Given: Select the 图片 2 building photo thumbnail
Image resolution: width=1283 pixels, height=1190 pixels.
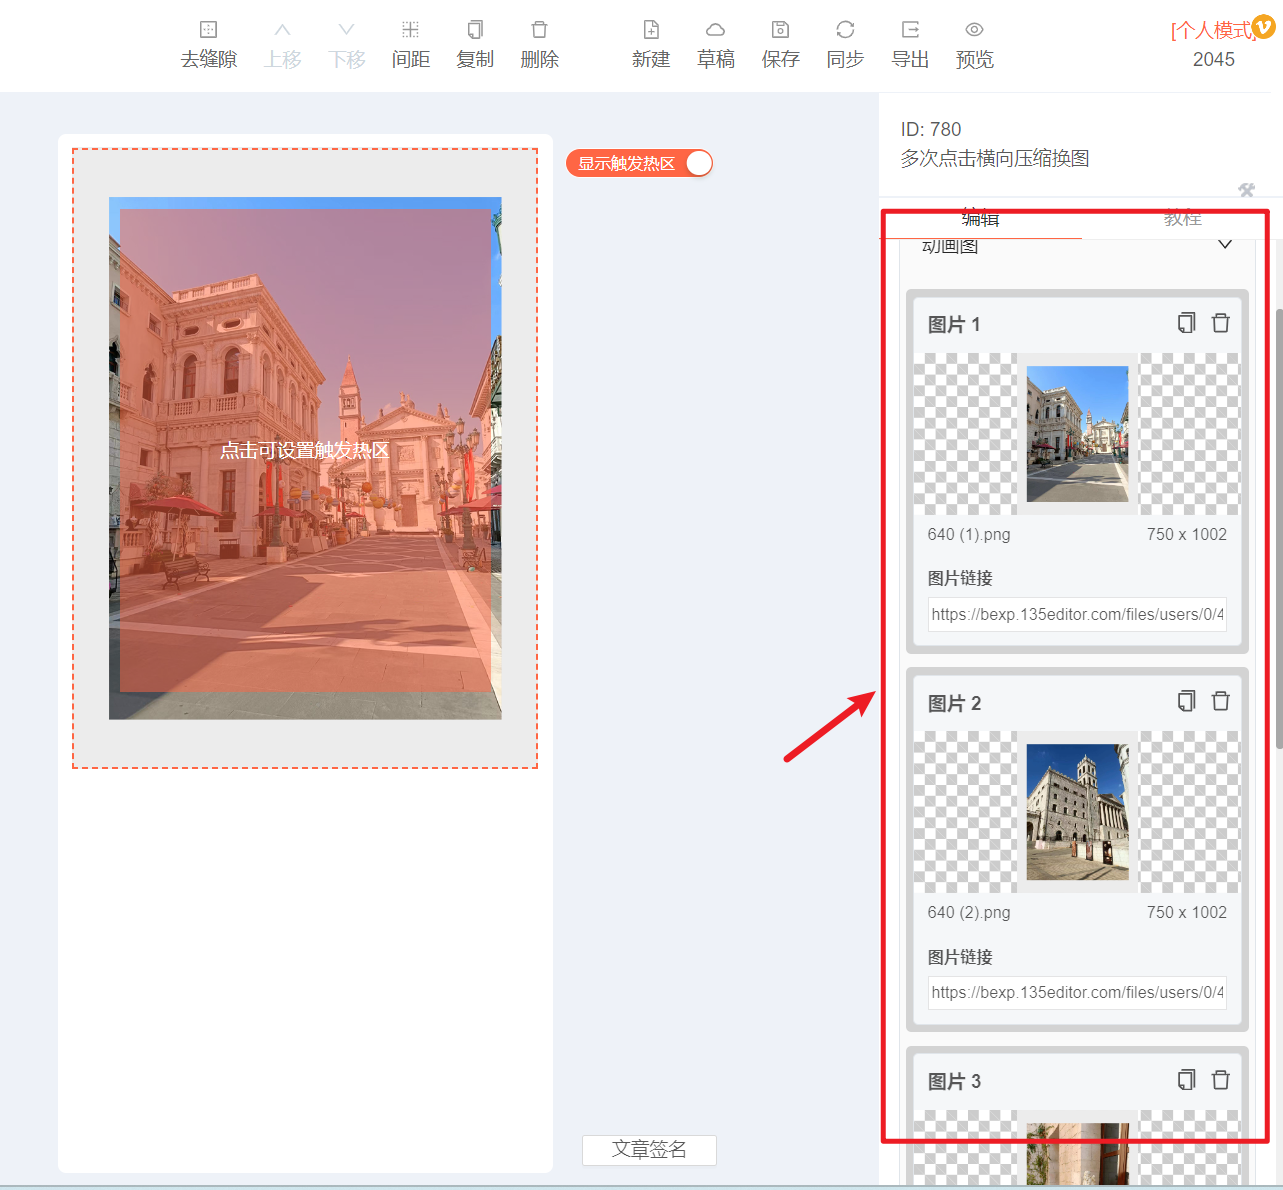Looking at the screenshot, I should click(x=1077, y=812).
